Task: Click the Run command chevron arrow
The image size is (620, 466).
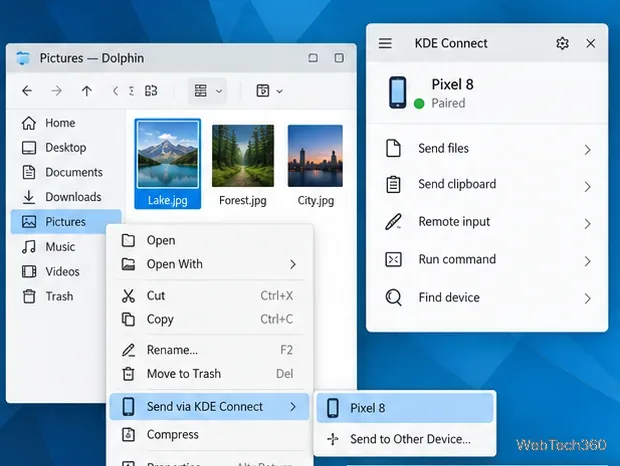Action: click(x=588, y=261)
